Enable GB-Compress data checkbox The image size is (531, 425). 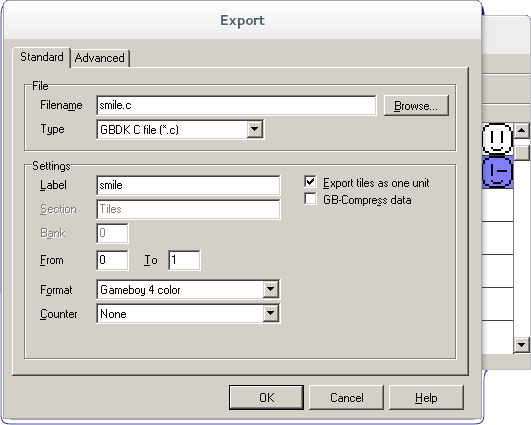(310, 199)
